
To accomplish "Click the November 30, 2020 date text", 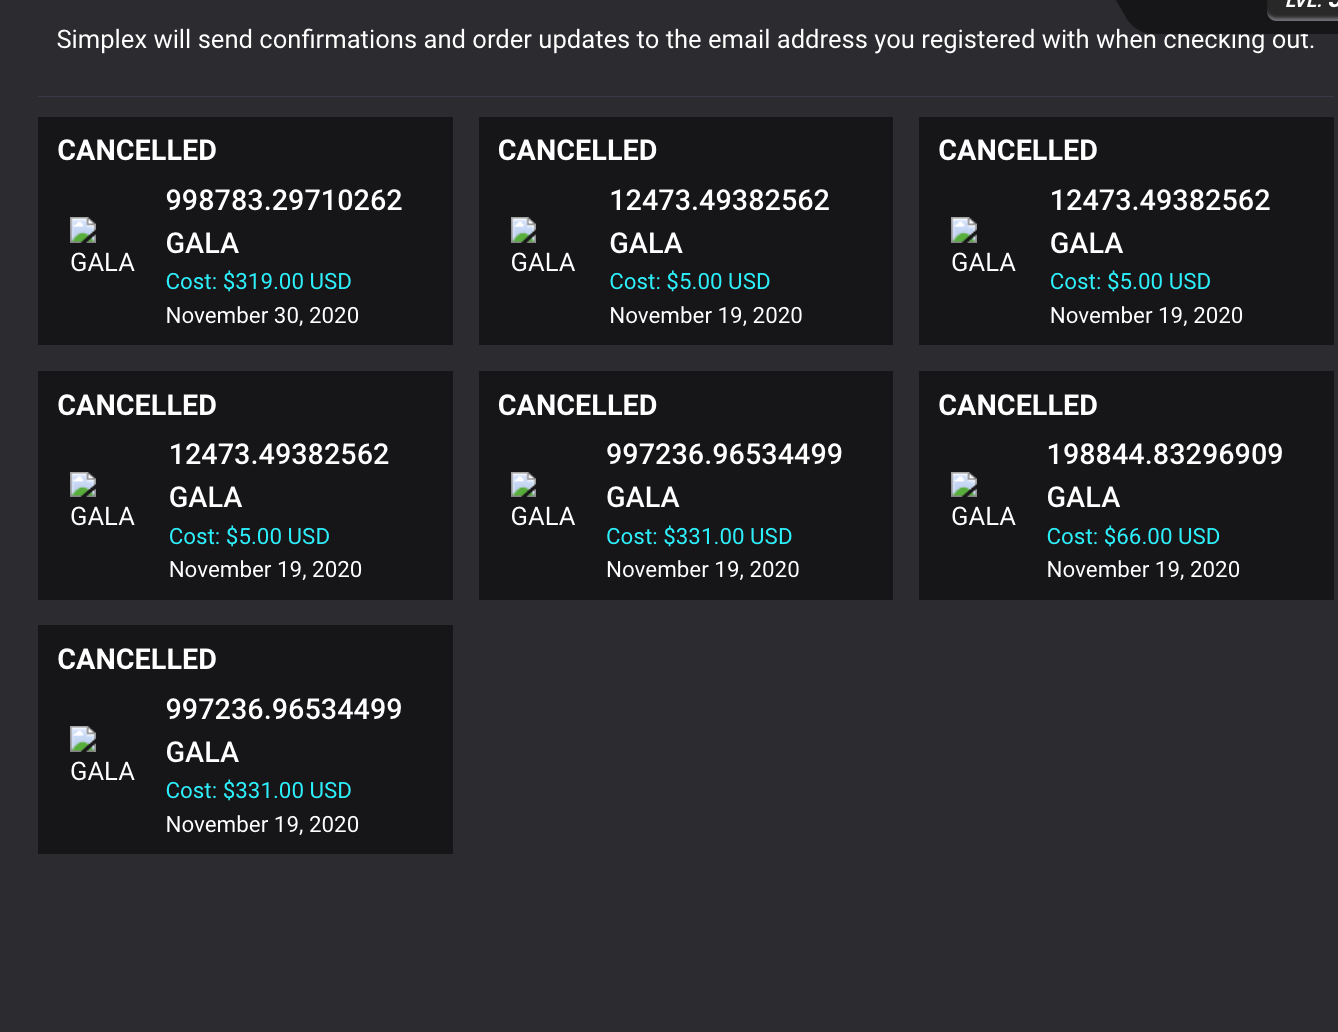I will coord(262,315).
